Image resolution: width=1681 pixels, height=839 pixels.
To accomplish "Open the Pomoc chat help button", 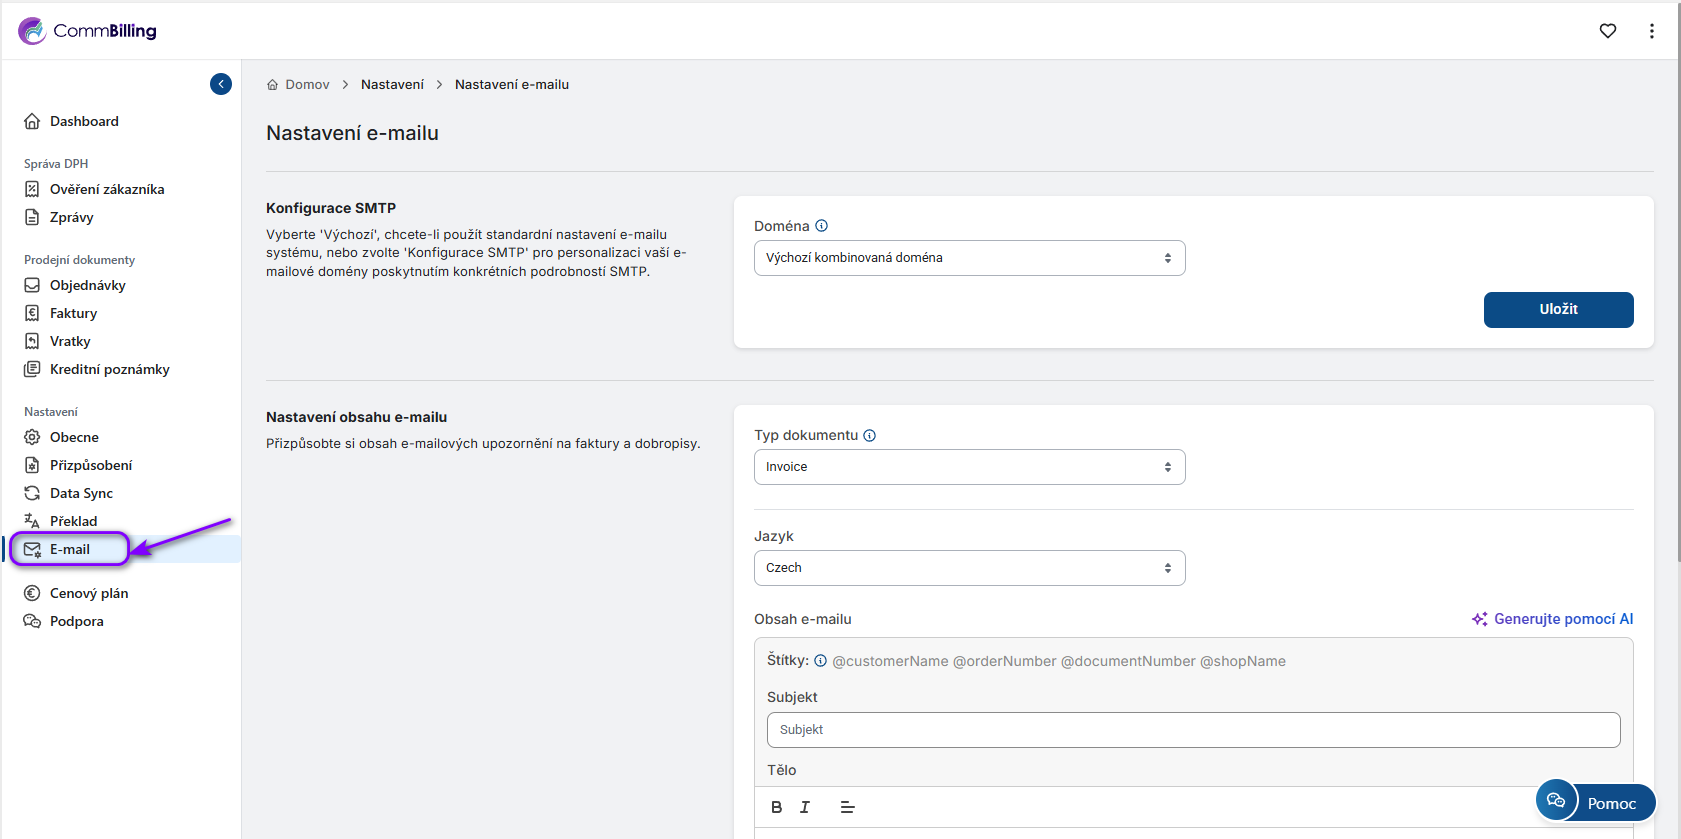I will (x=1596, y=802).
